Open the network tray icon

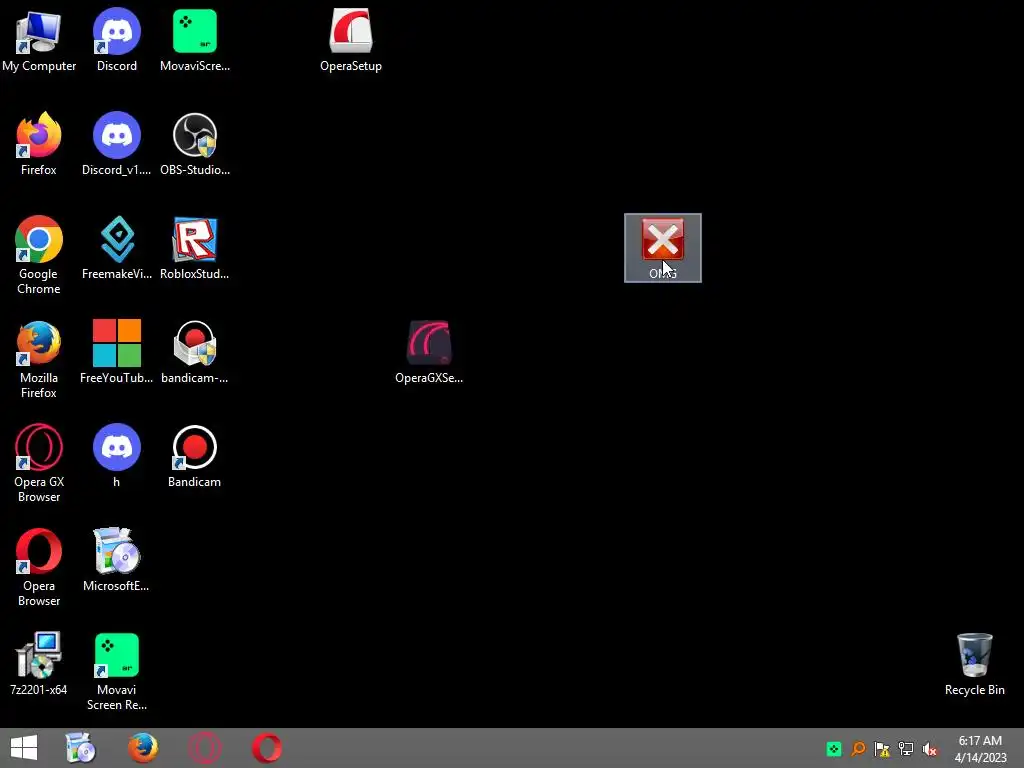906,749
